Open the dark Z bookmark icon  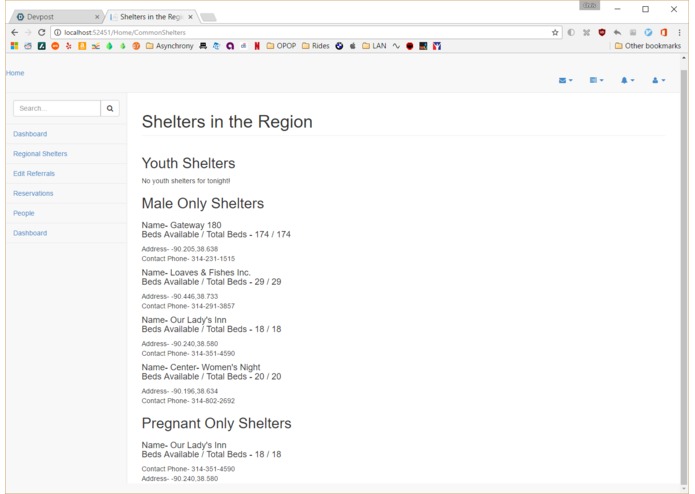42,46
